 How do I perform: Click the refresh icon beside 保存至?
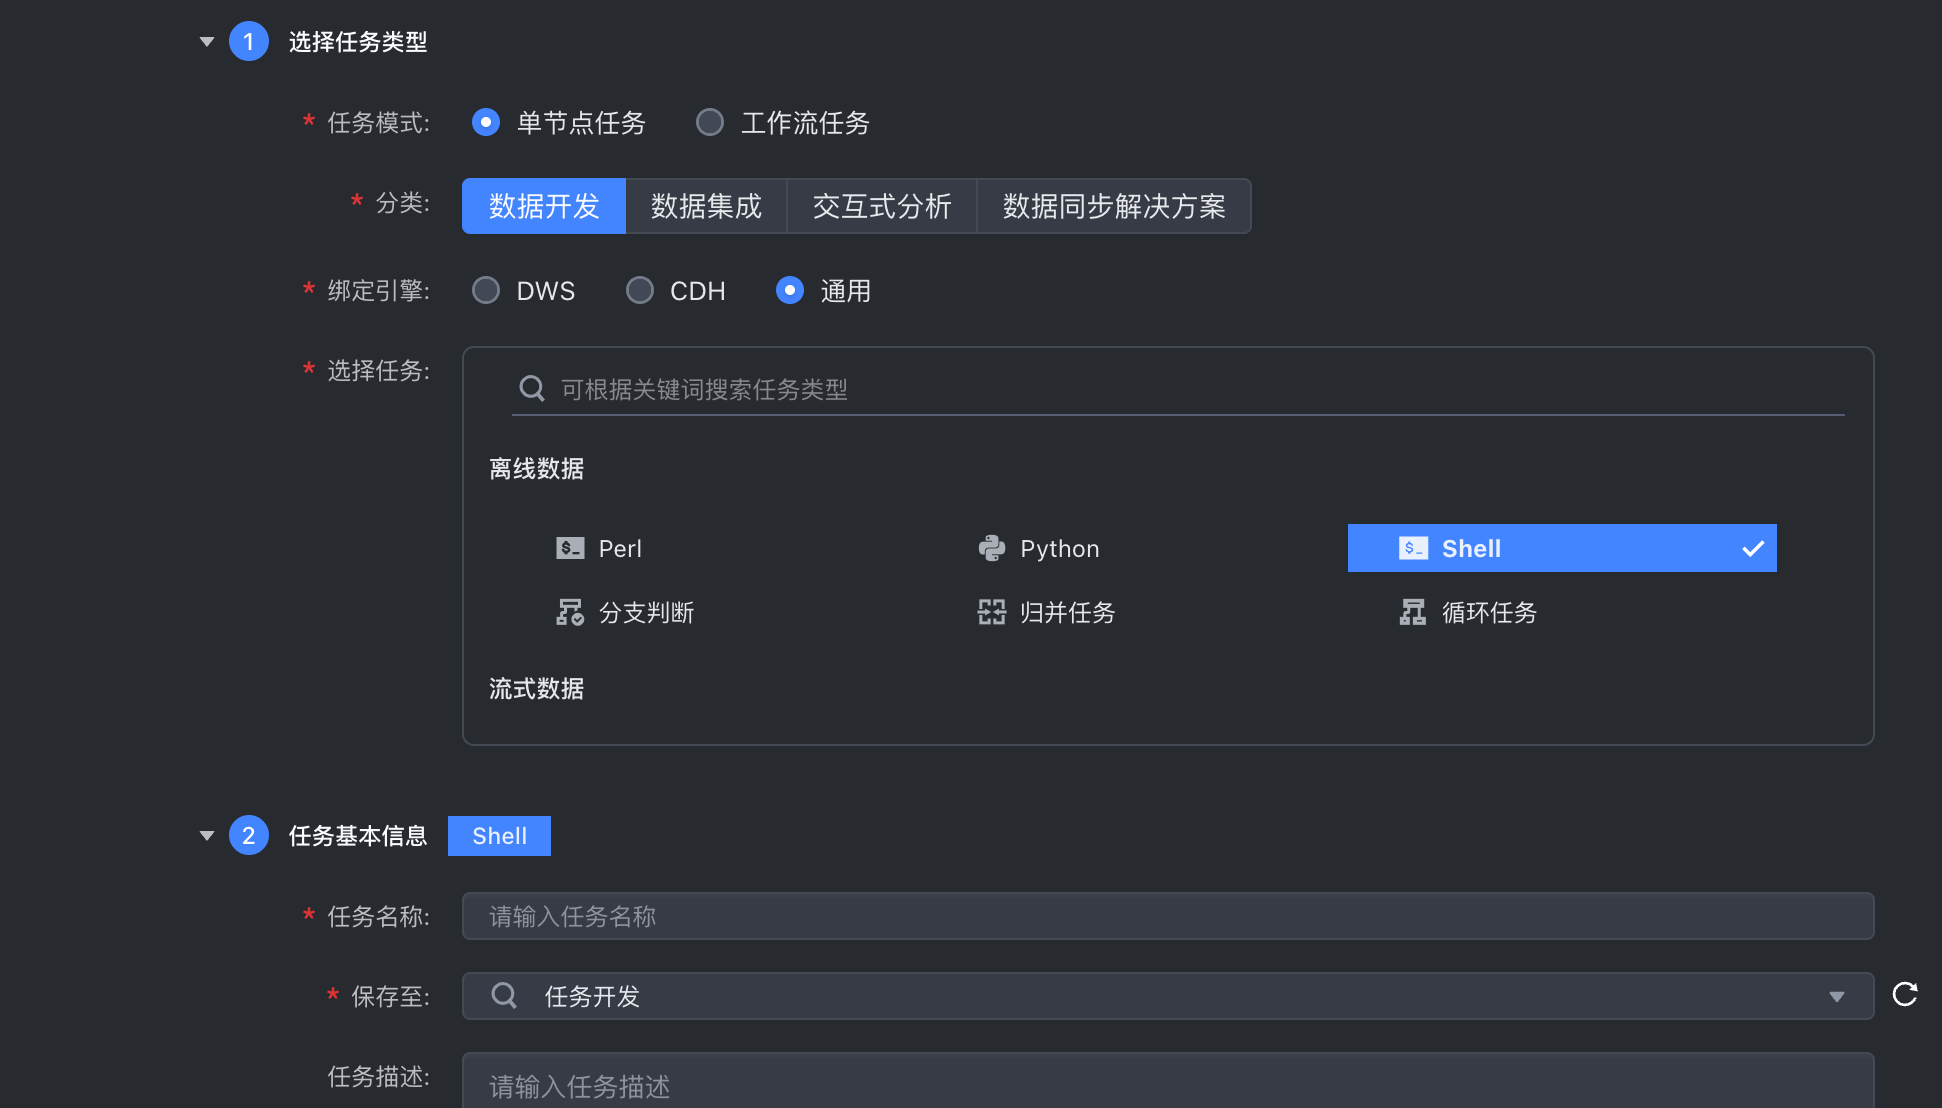click(1905, 994)
